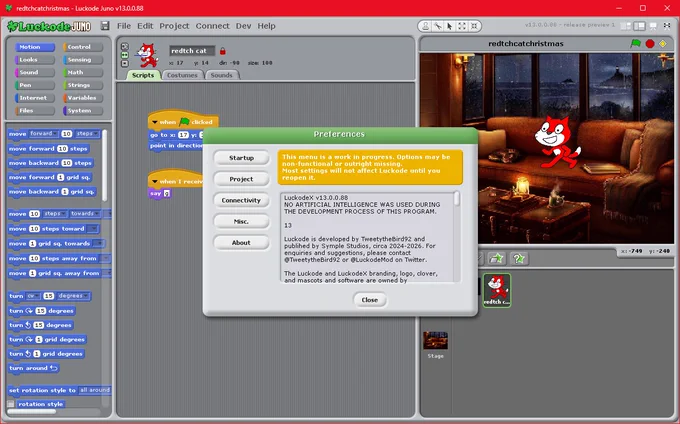Open Misc. section in Preferences

pos(242,222)
